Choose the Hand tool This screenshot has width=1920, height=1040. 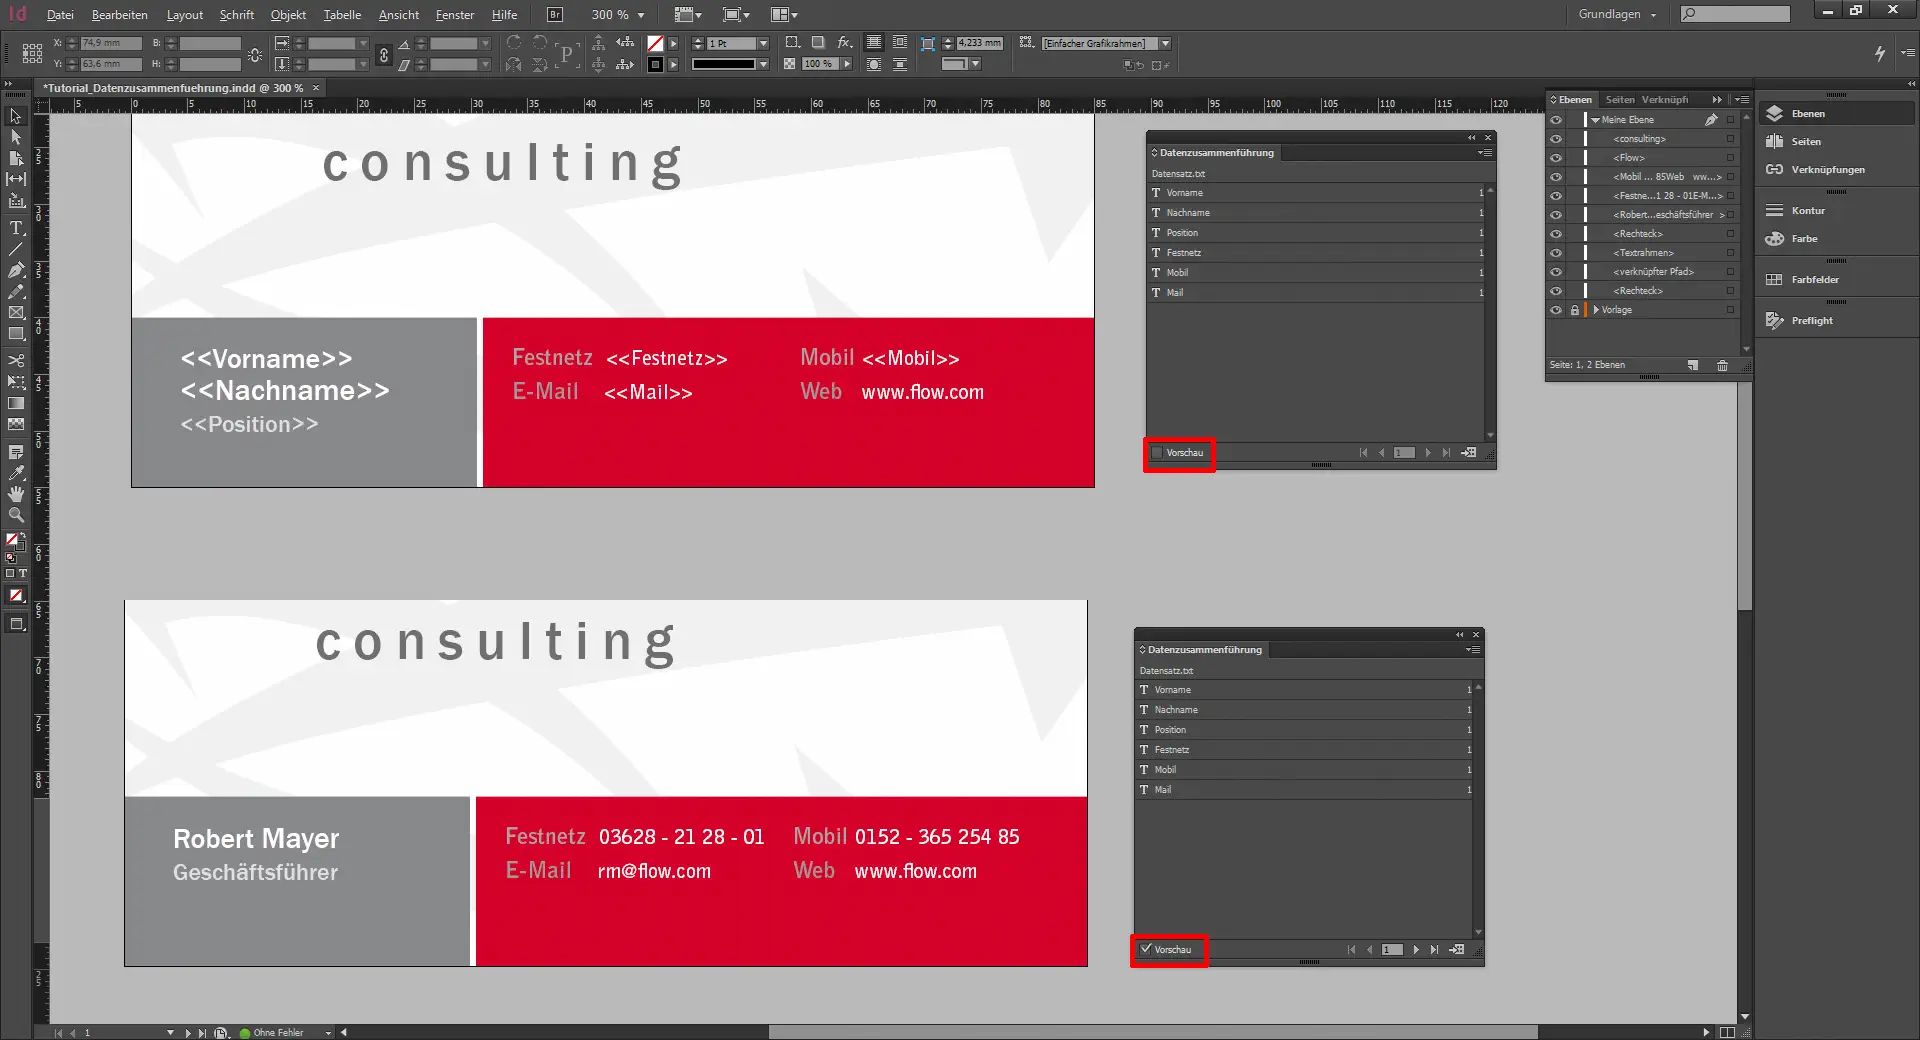pos(16,494)
